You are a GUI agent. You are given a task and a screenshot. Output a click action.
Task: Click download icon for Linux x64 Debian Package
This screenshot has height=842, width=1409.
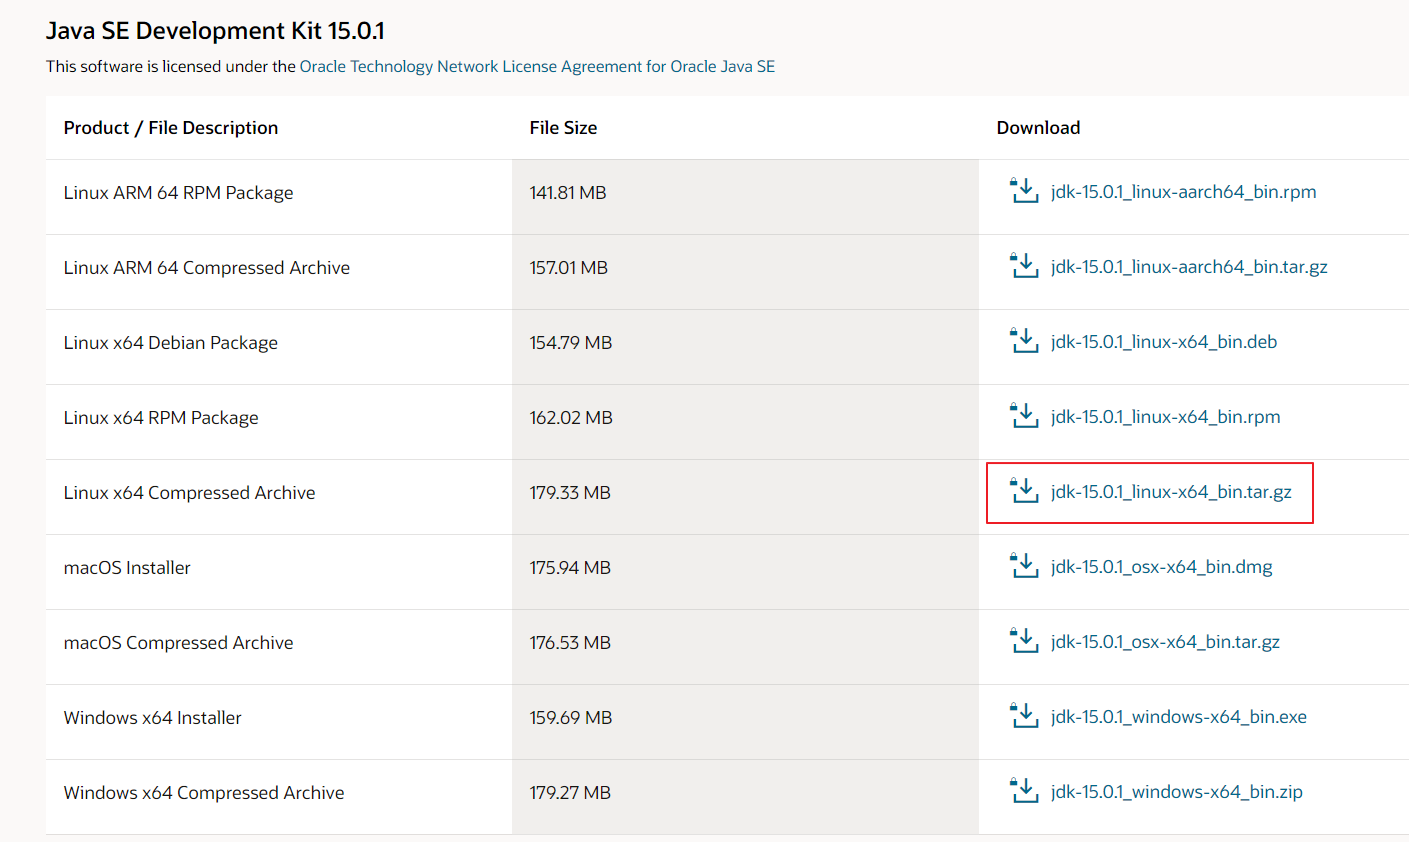[1024, 341]
